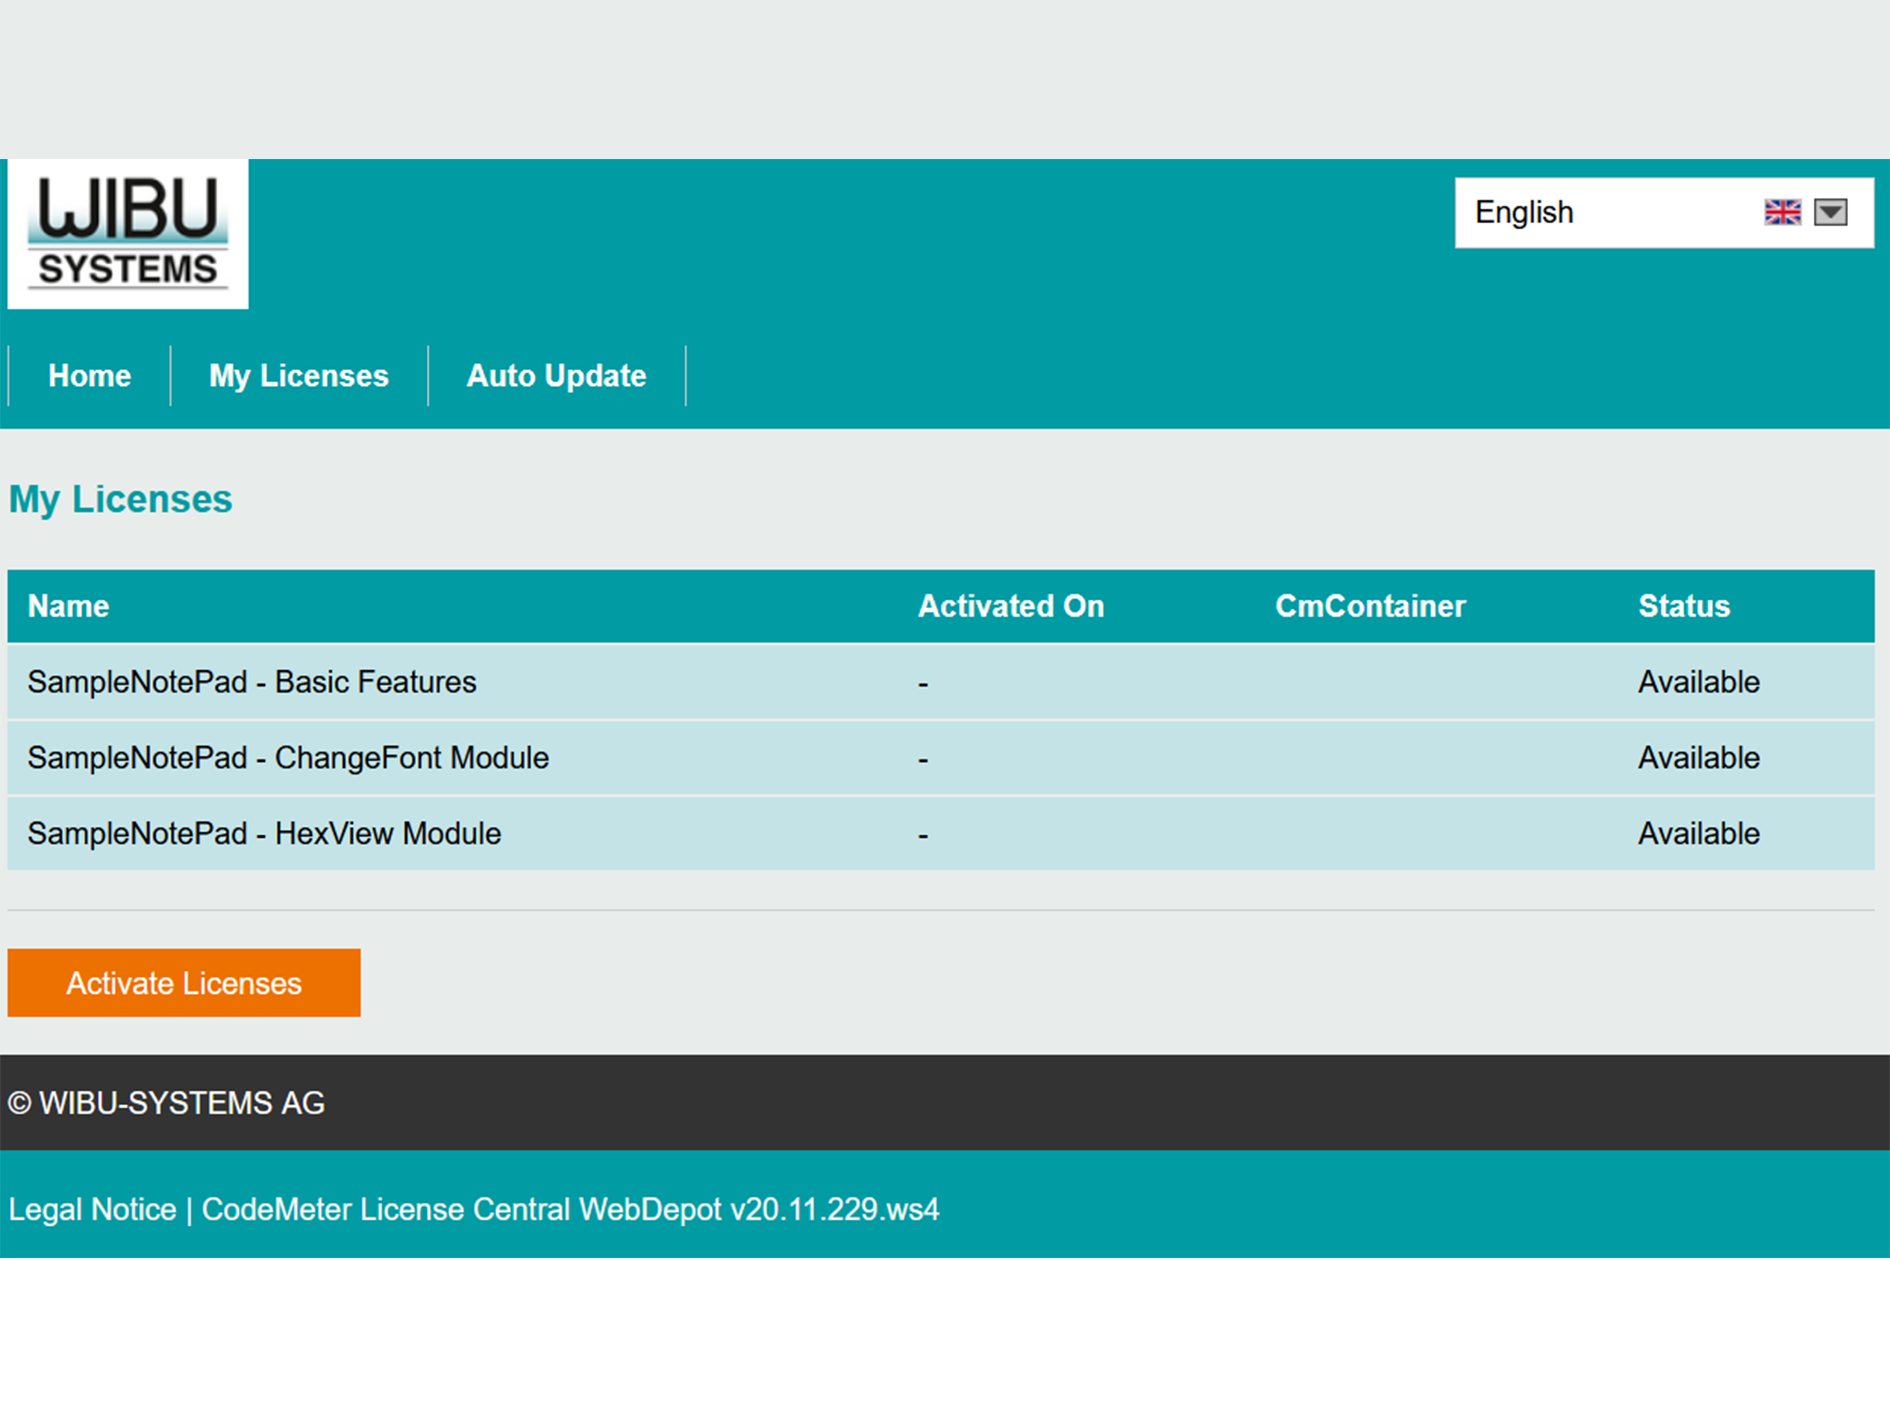
Task: Select the SampleNotePad Basic Features row
Action: [252, 682]
